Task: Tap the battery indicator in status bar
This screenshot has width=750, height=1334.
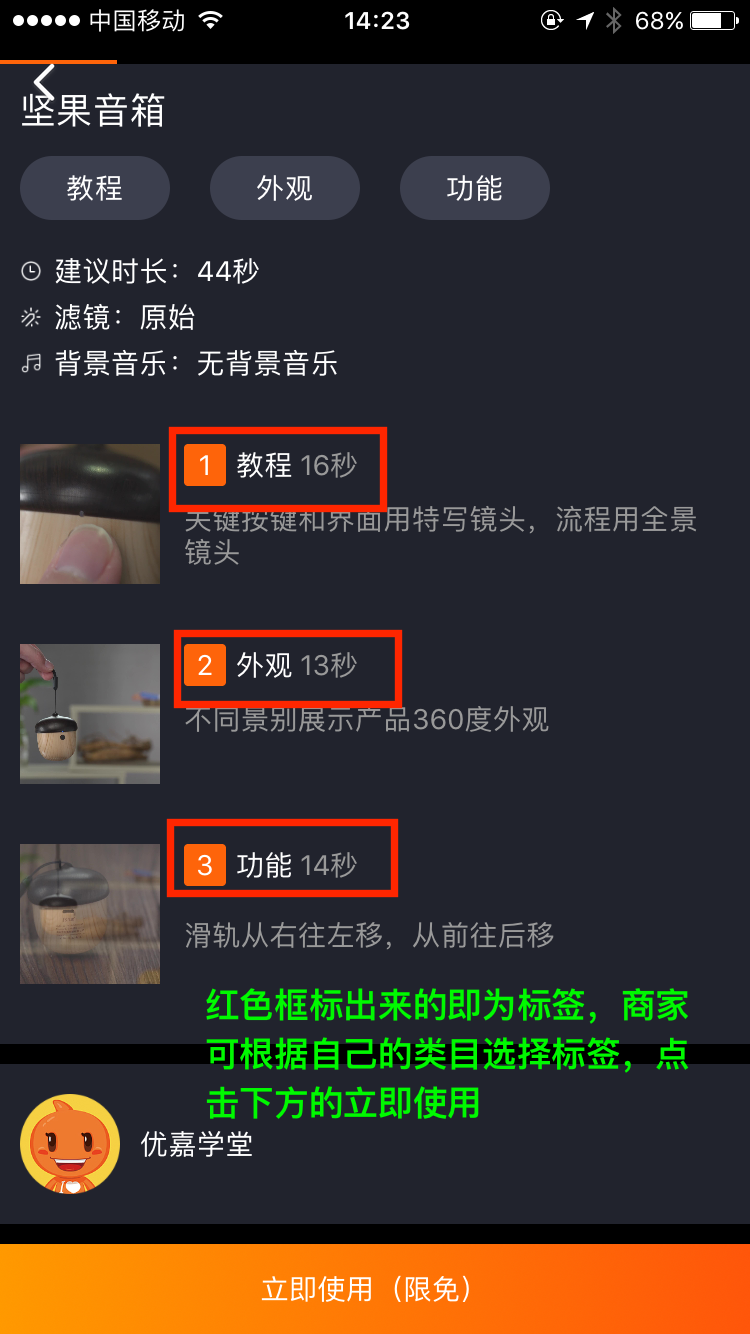Action: [x=714, y=20]
